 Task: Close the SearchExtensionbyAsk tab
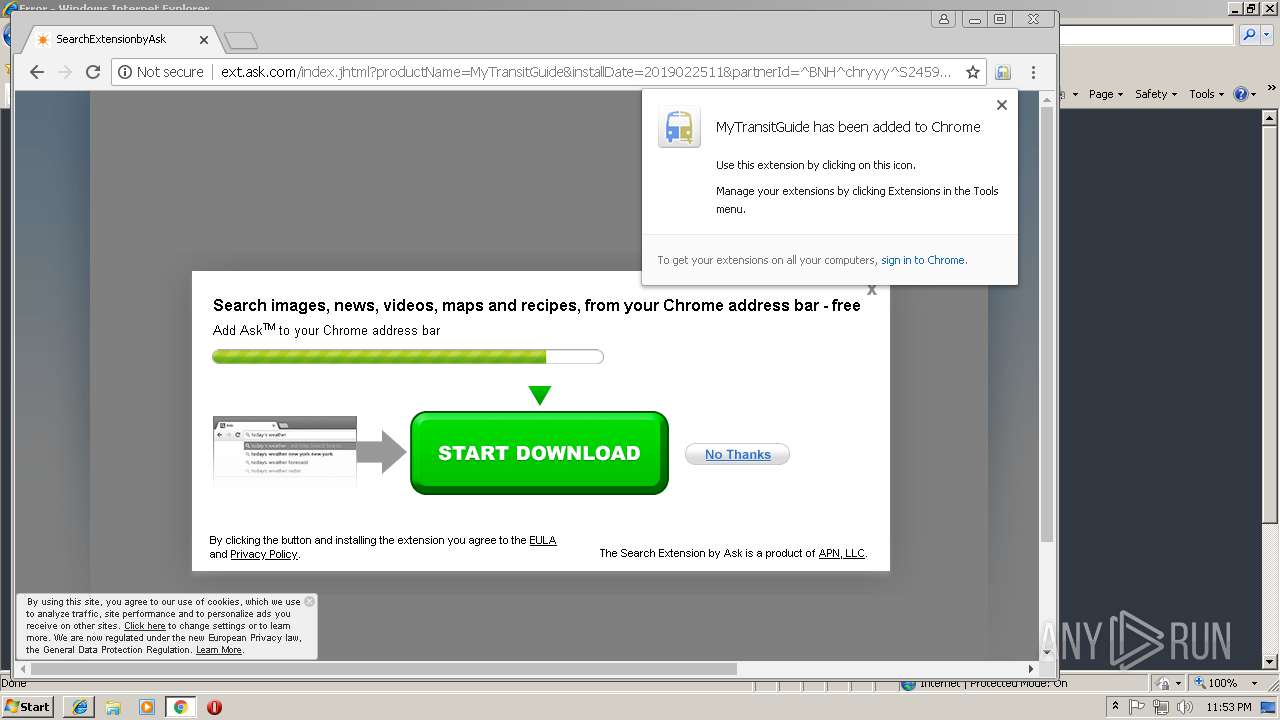(x=204, y=40)
